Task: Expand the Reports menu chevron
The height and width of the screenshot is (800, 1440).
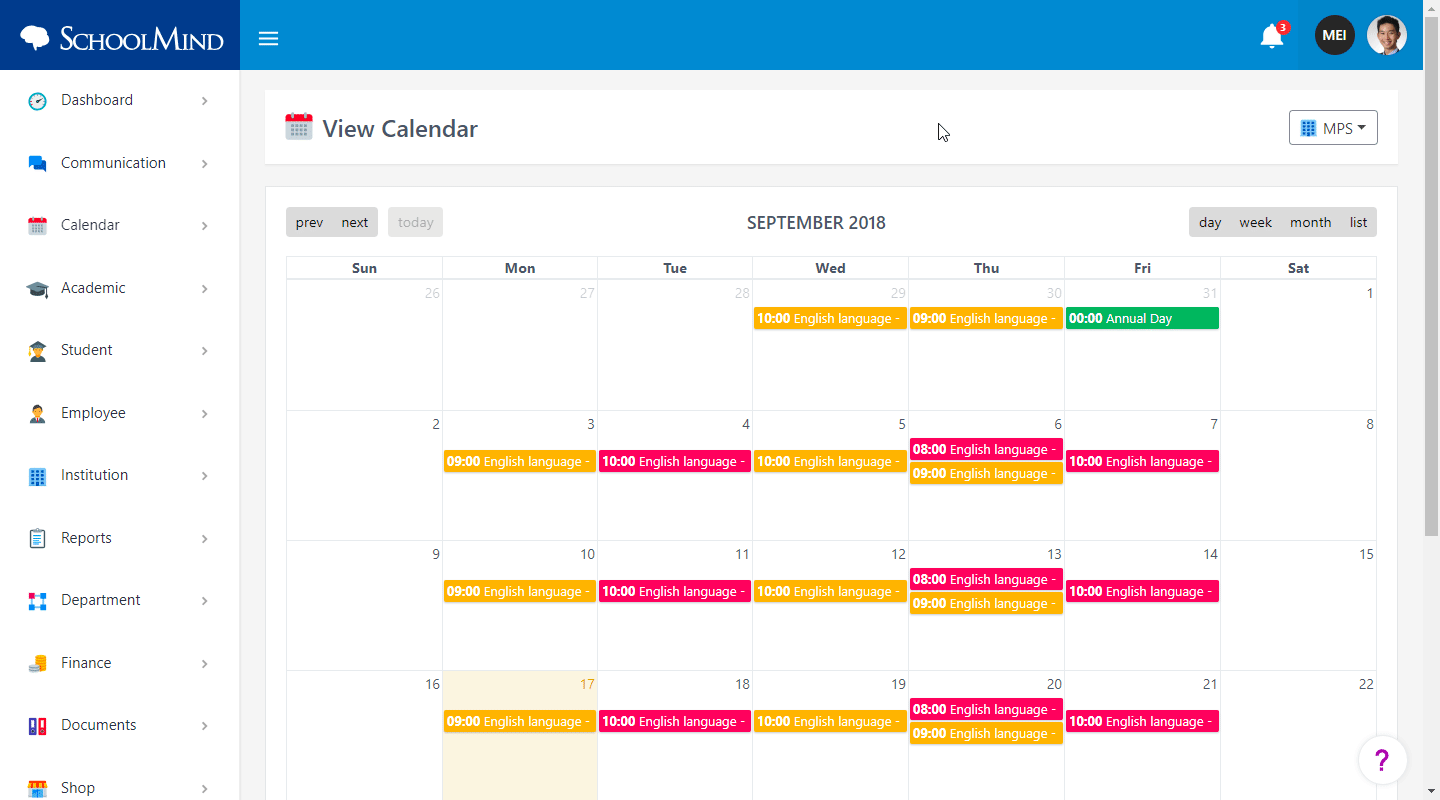Action: (x=204, y=539)
